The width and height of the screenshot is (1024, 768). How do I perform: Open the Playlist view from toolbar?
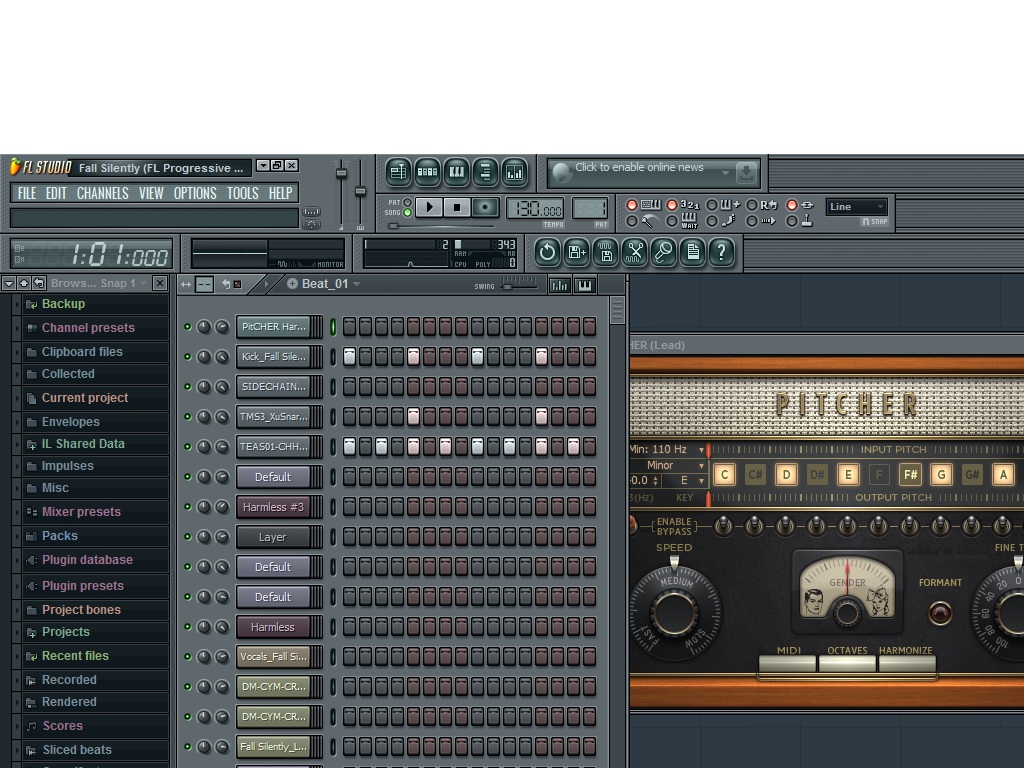coord(398,172)
